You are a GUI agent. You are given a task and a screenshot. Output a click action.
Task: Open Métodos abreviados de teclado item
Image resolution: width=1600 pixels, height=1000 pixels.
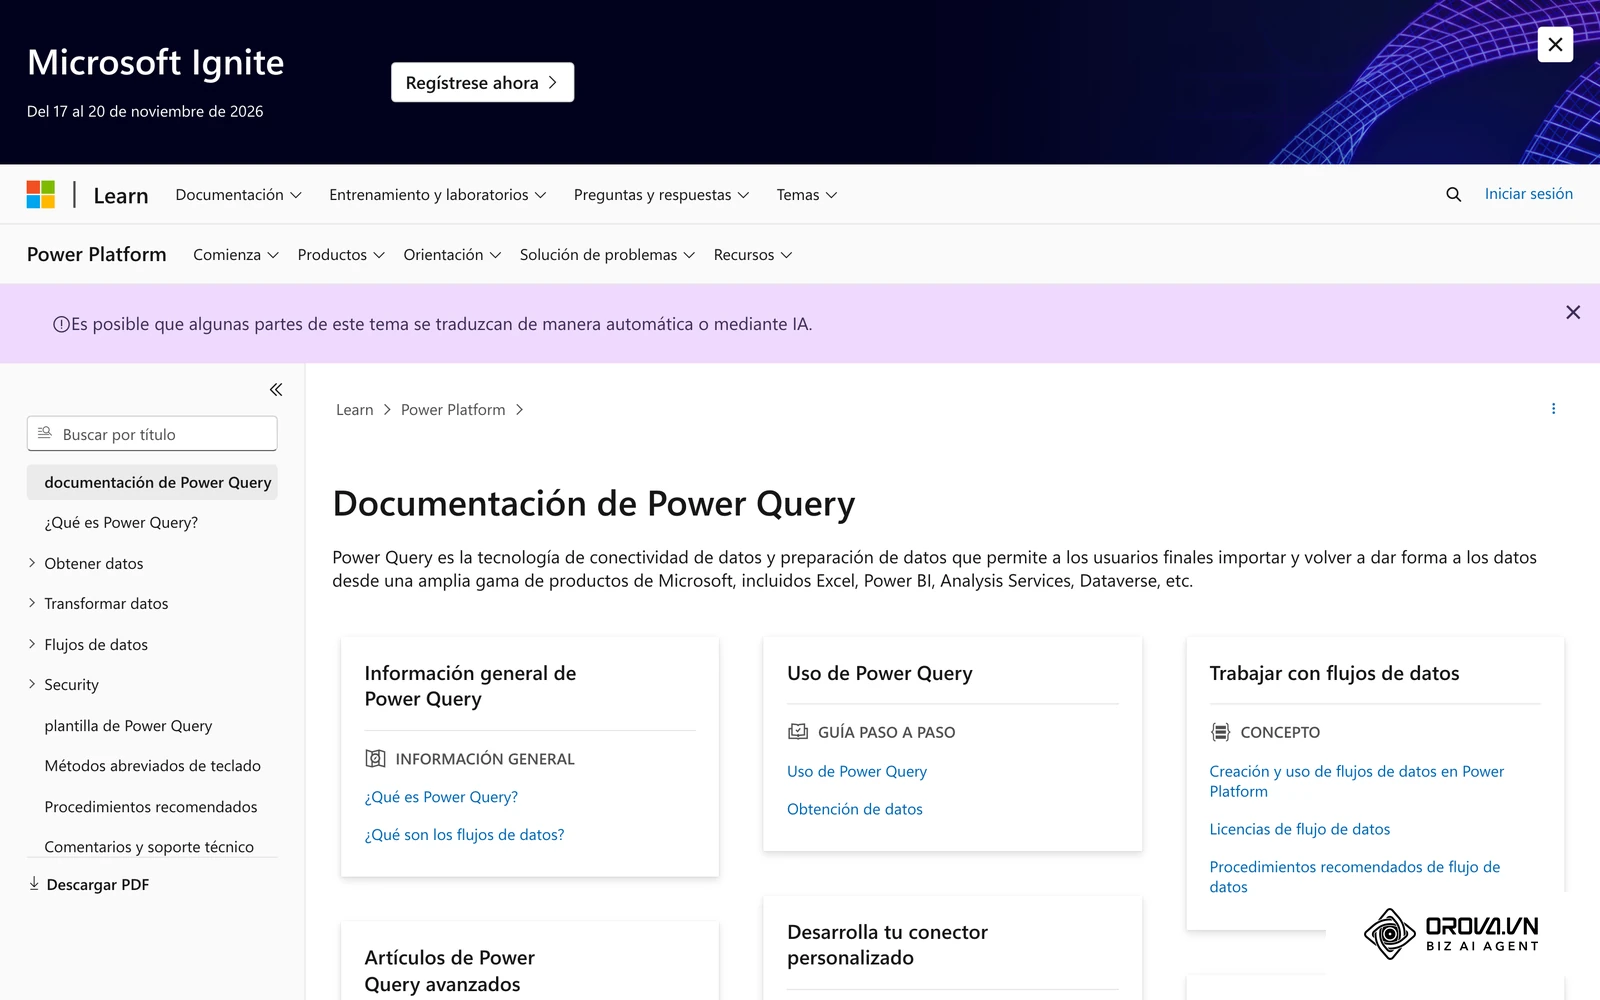pyautogui.click(x=152, y=766)
